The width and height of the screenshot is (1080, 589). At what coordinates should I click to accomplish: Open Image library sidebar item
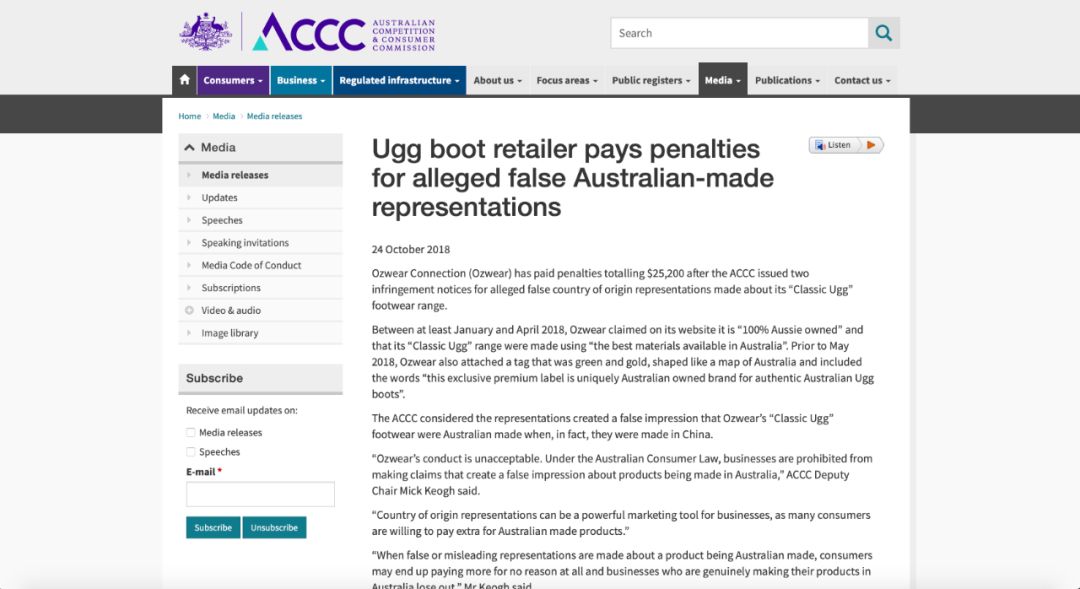click(x=260, y=333)
